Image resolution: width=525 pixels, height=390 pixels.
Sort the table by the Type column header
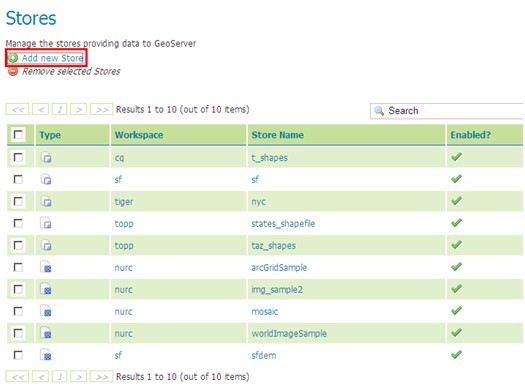pyautogui.click(x=50, y=135)
